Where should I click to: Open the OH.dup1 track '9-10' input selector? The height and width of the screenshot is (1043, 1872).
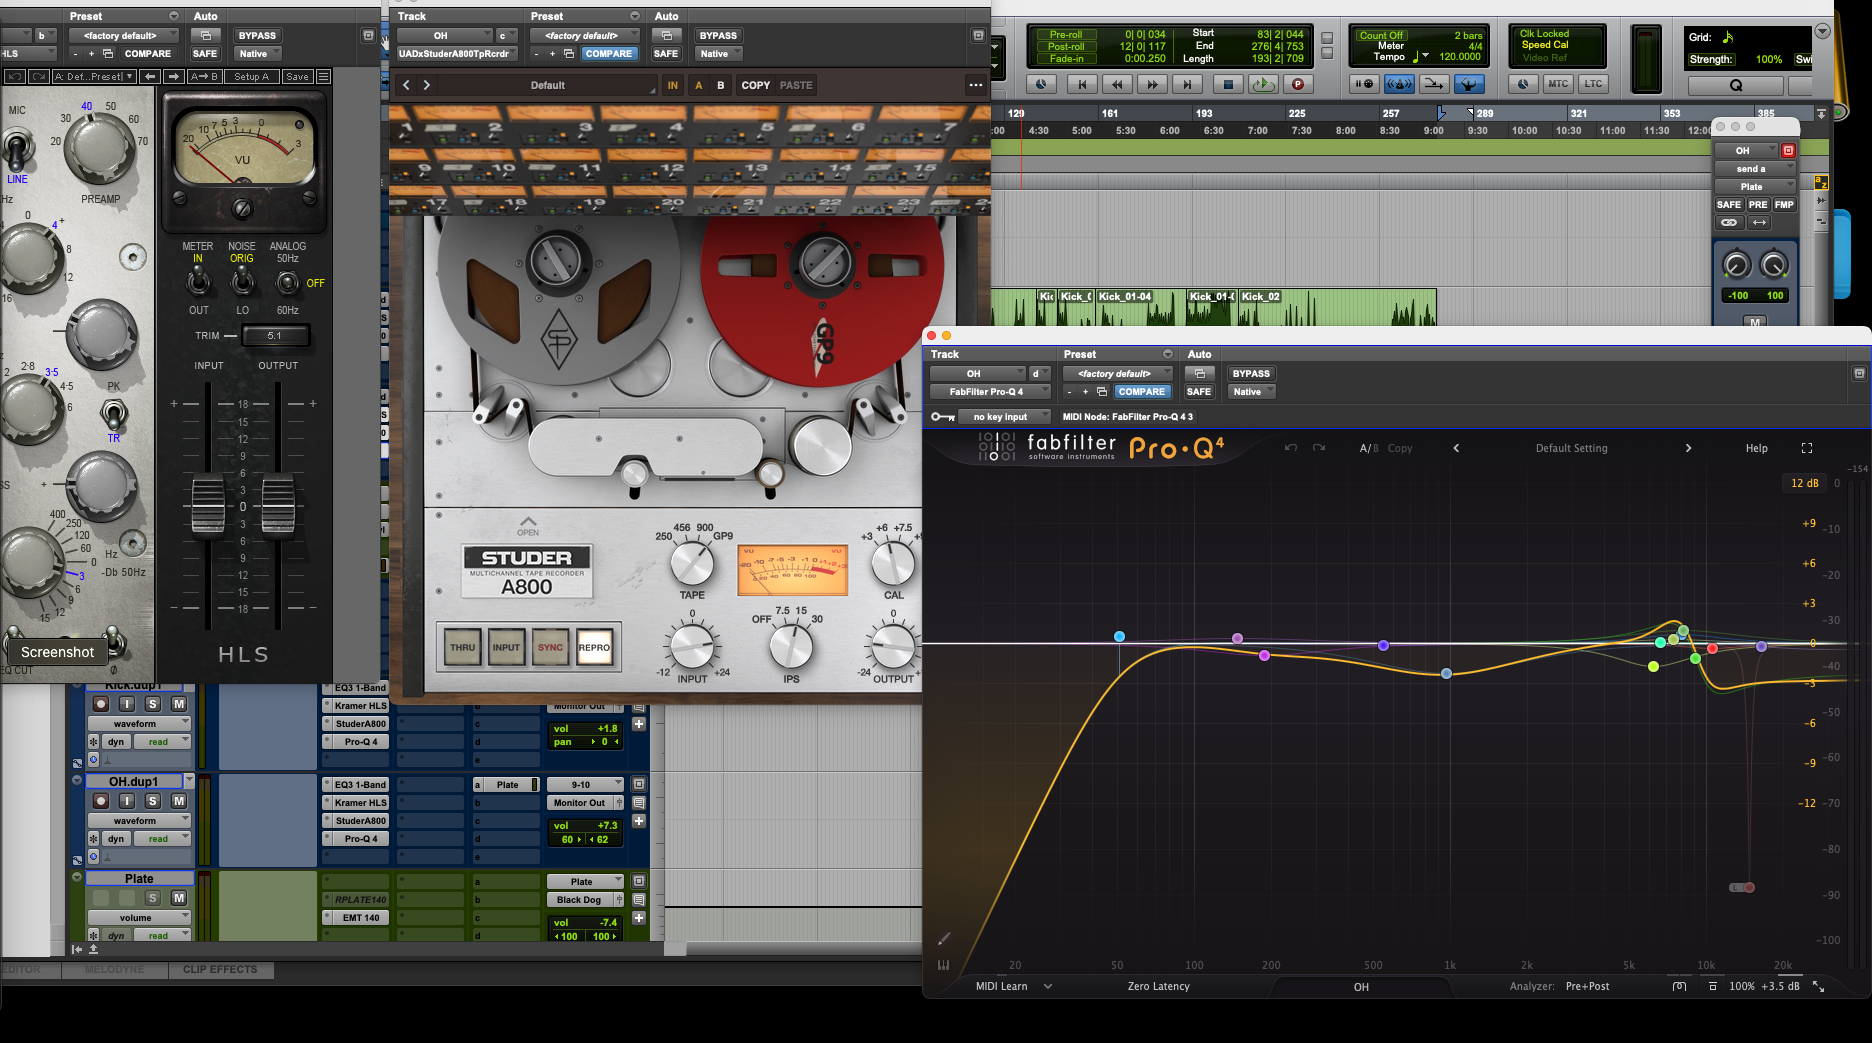585,785
